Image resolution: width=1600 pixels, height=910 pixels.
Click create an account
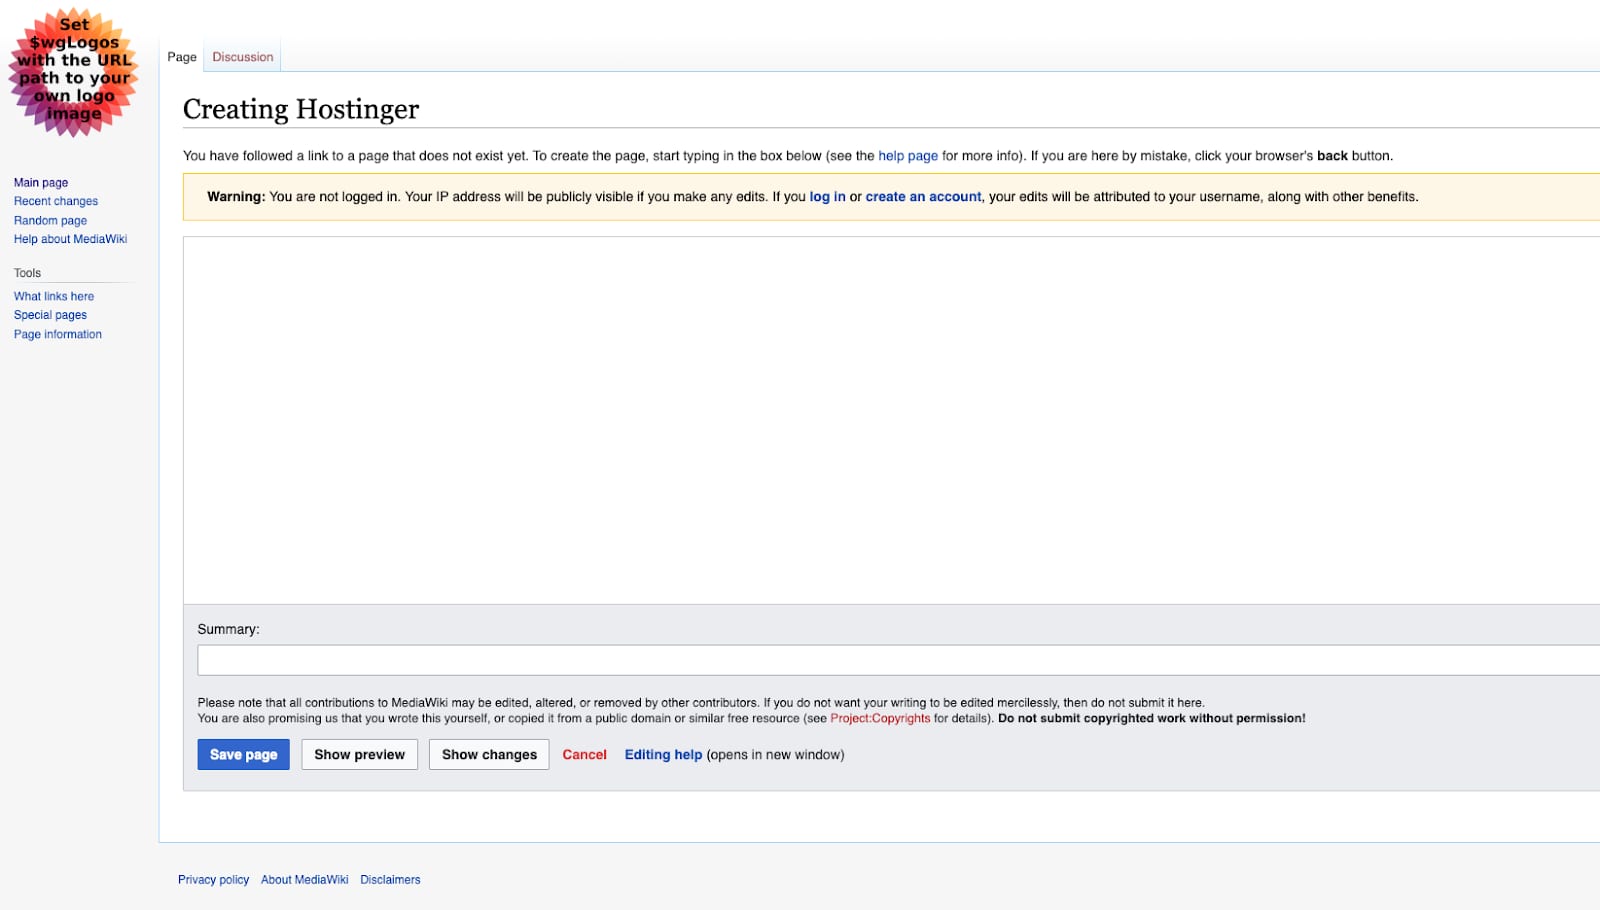click(922, 196)
